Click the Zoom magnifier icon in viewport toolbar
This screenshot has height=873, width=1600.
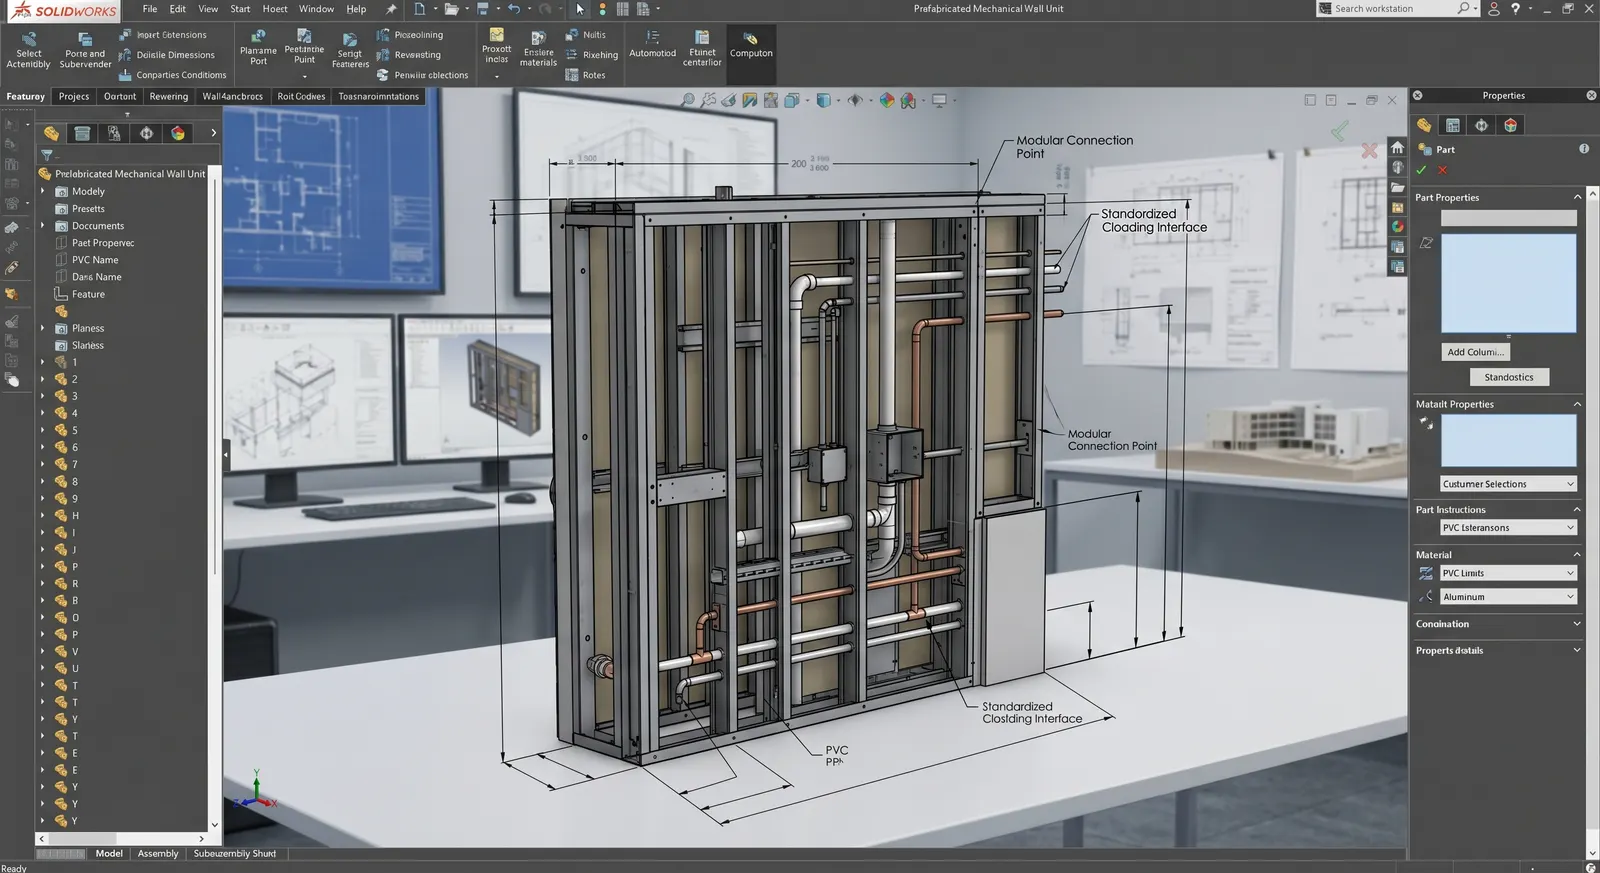point(688,100)
